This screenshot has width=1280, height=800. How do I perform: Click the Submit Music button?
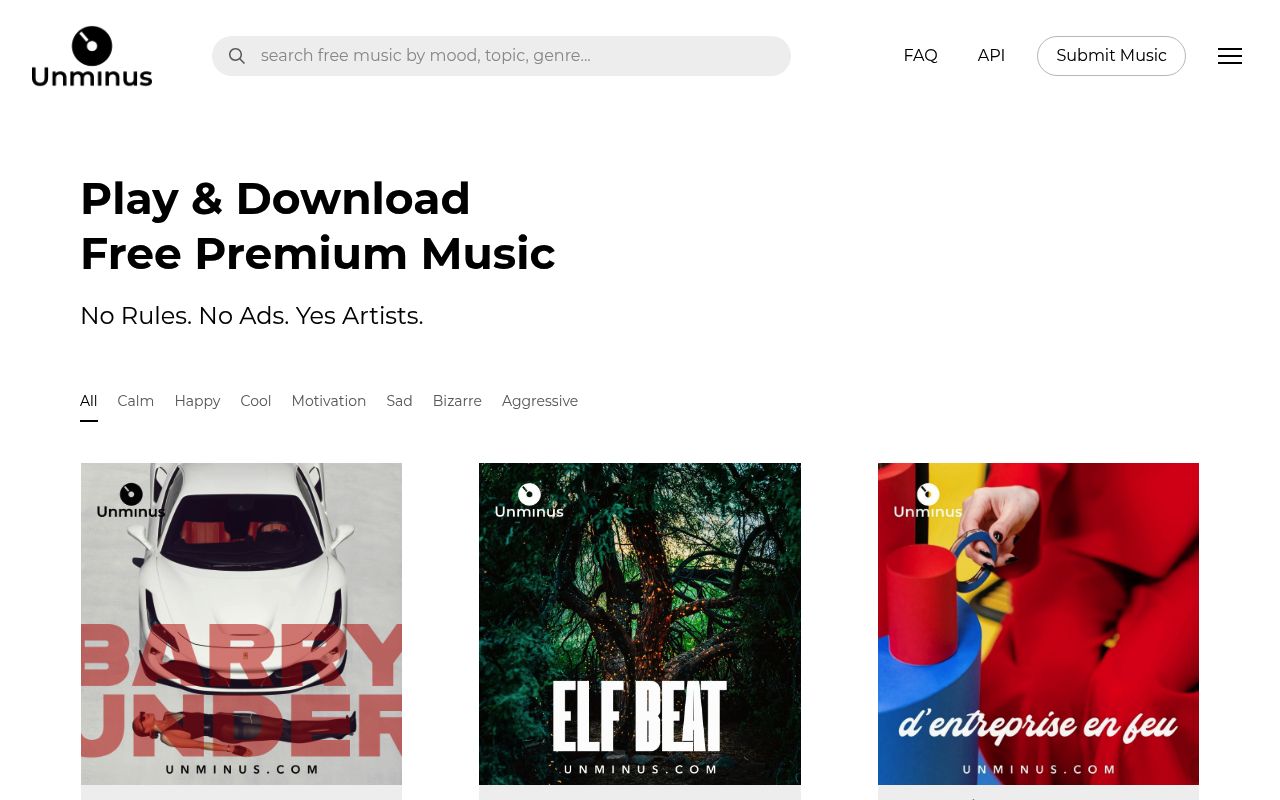1111,56
